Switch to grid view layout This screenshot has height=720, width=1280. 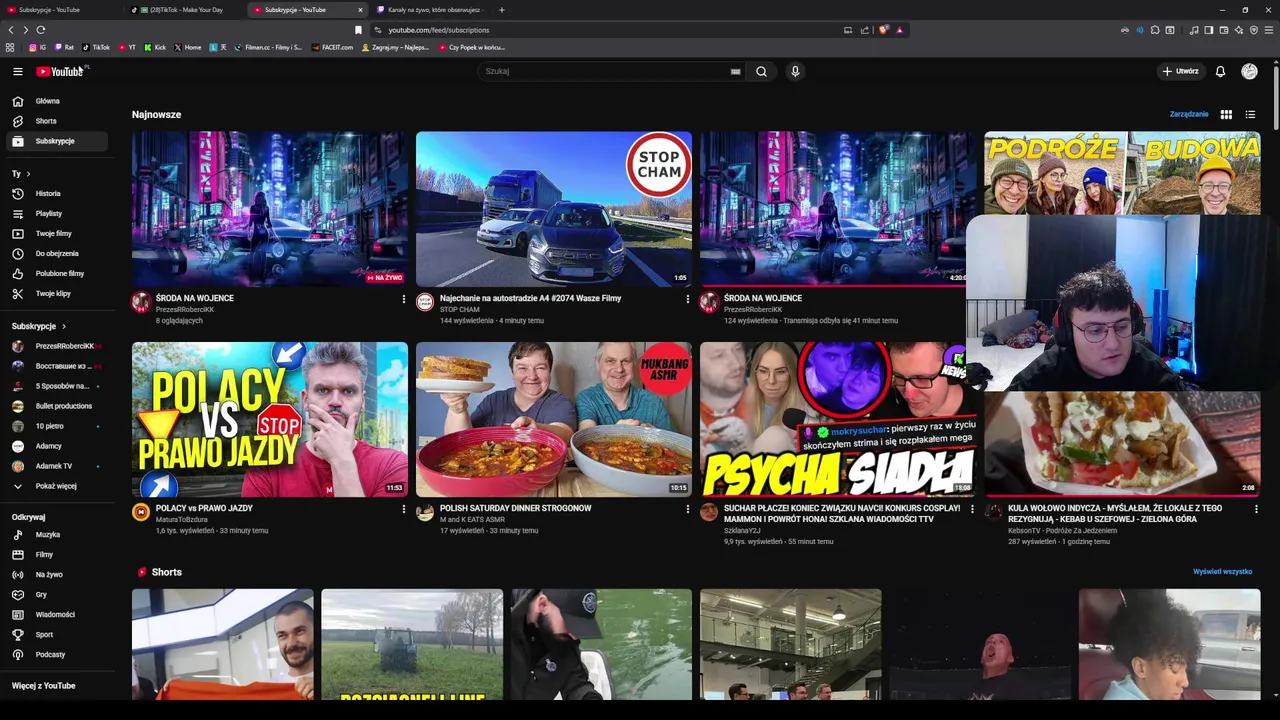pos(1226,114)
